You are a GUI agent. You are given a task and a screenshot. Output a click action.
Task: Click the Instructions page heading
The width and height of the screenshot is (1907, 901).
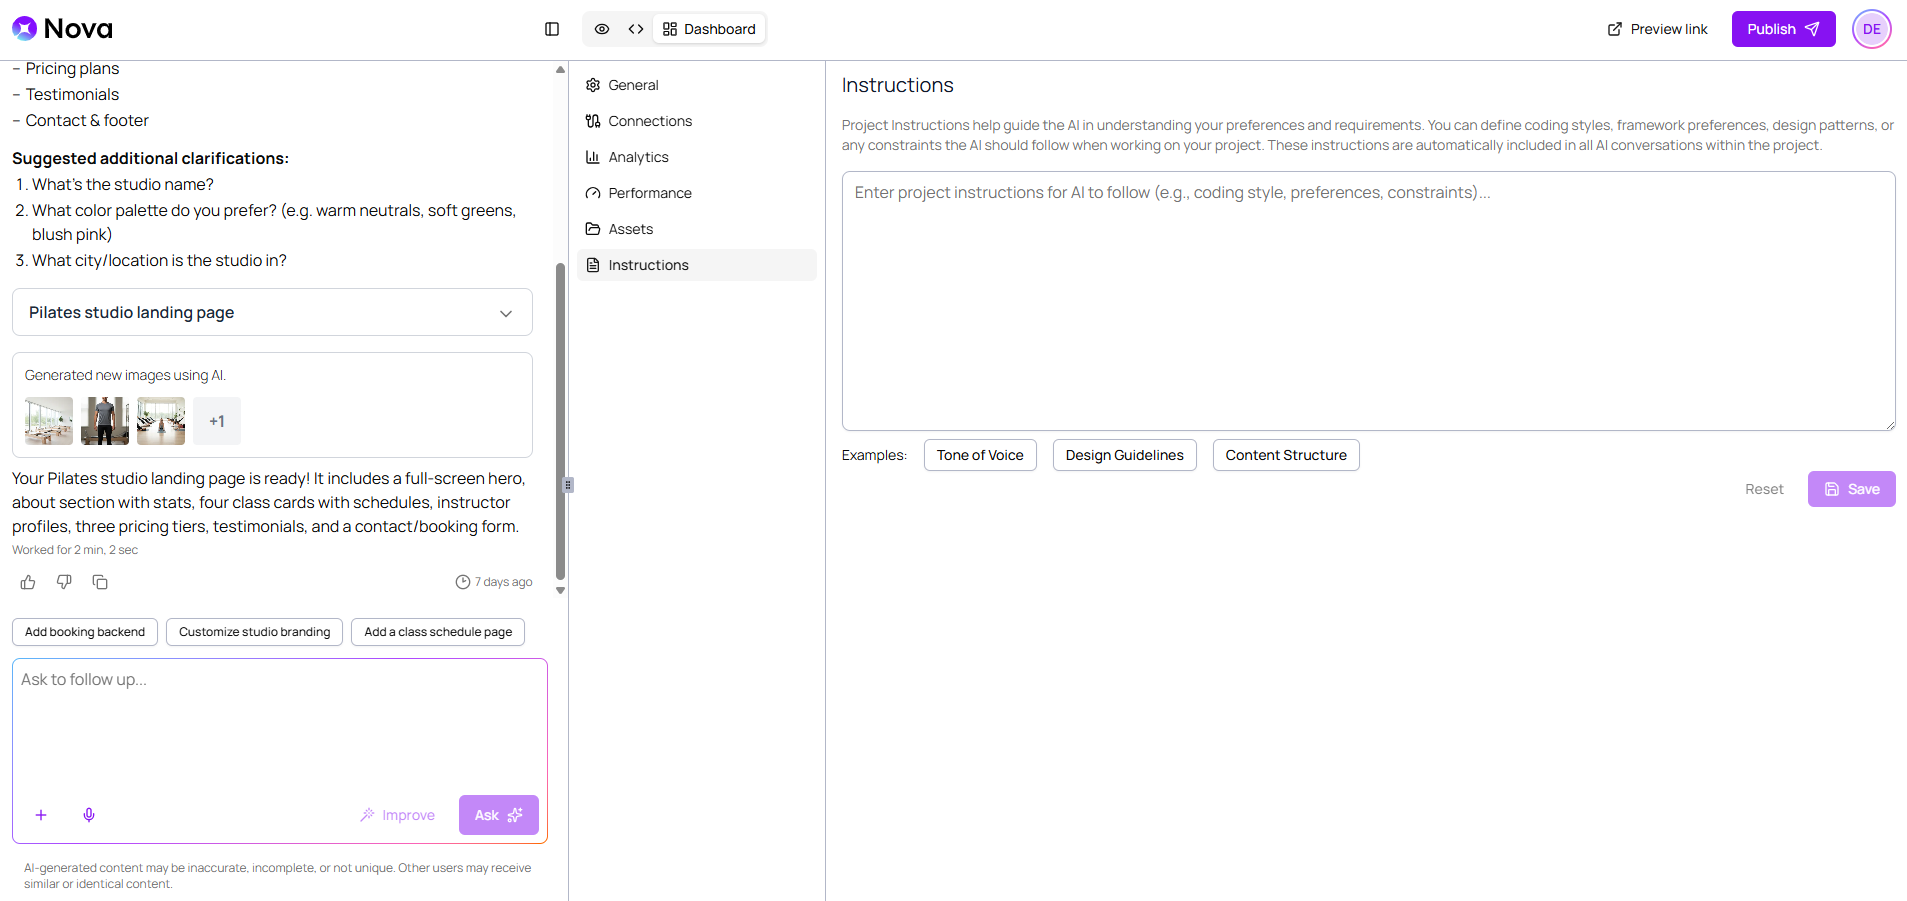click(x=898, y=85)
